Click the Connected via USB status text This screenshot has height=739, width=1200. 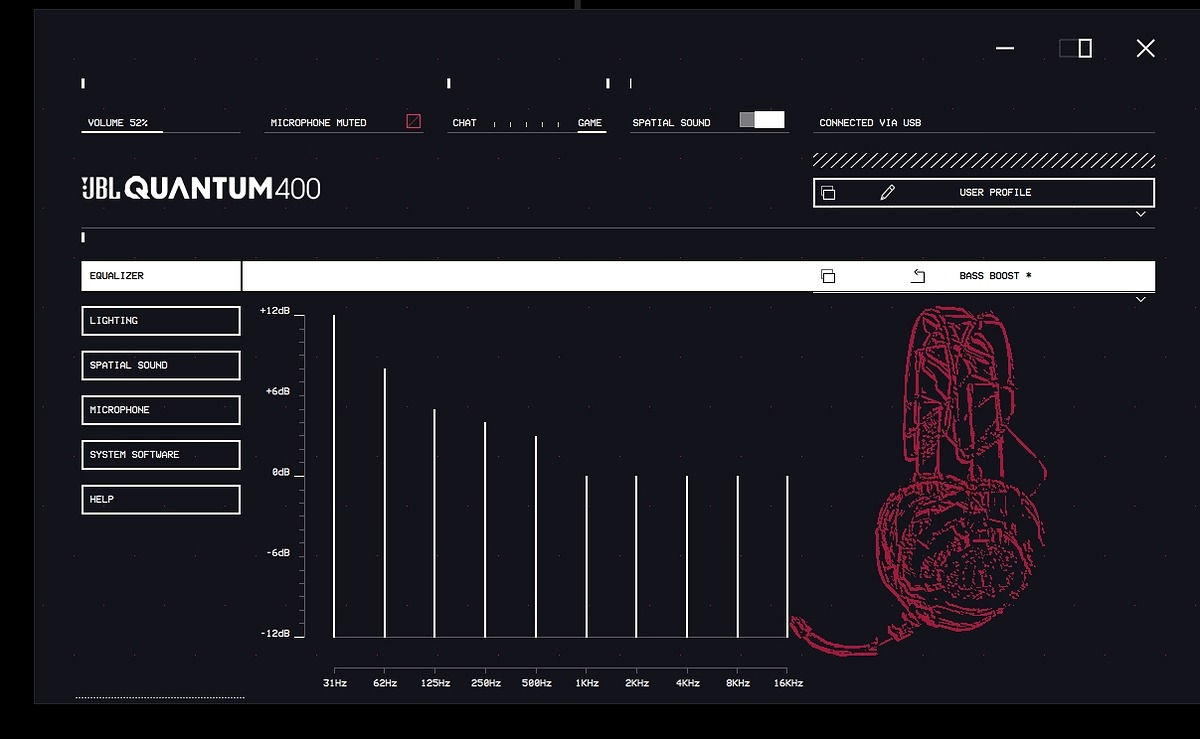click(870, 123)
